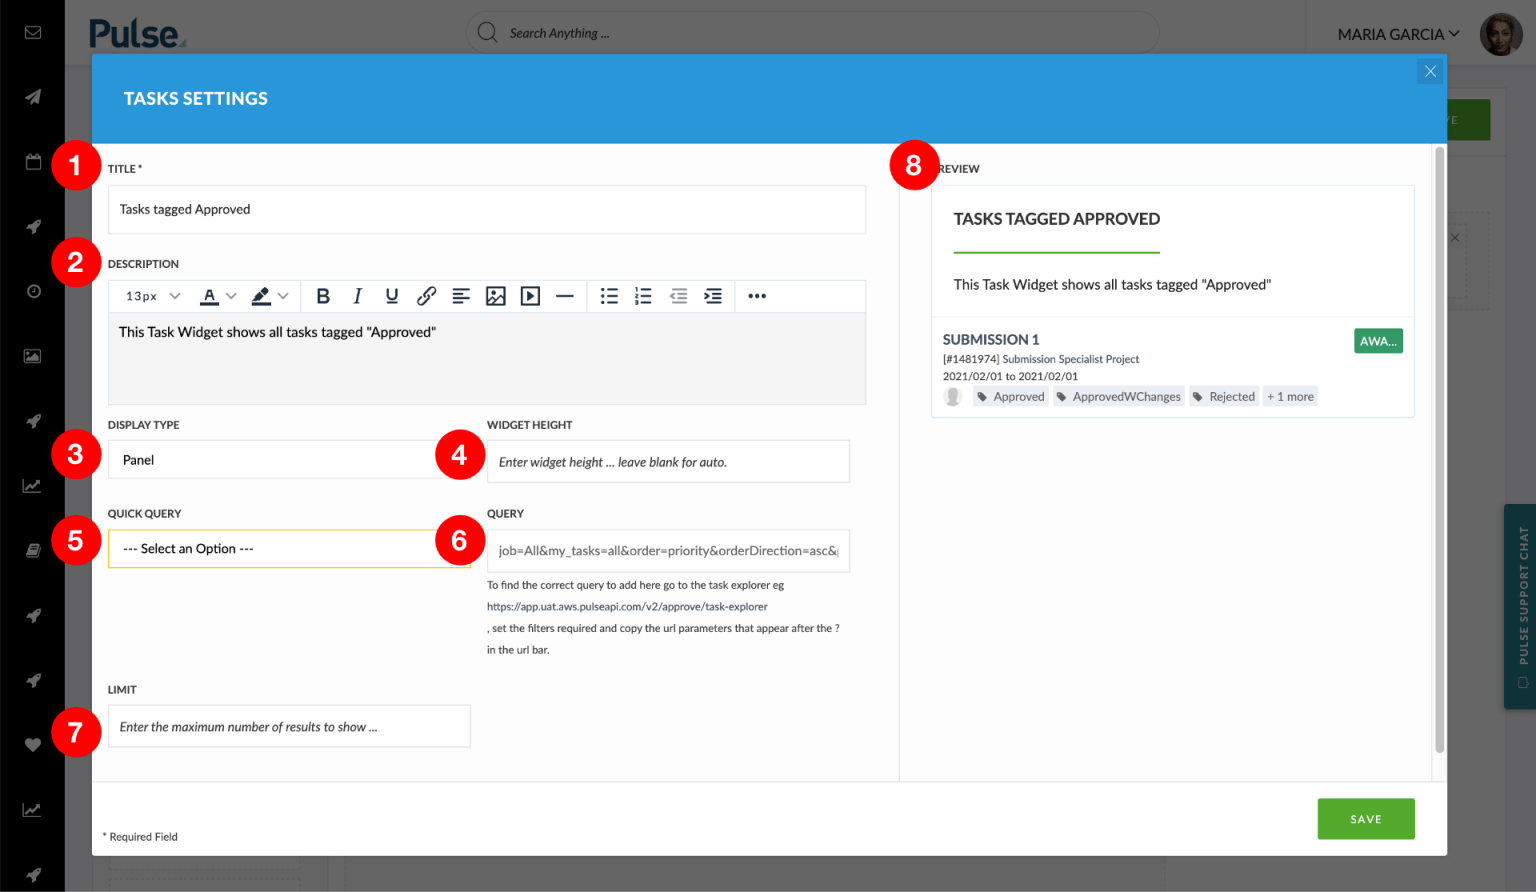Click the Limit maximum results input field
Screen dimensions: 1536x892
(289, 726)
